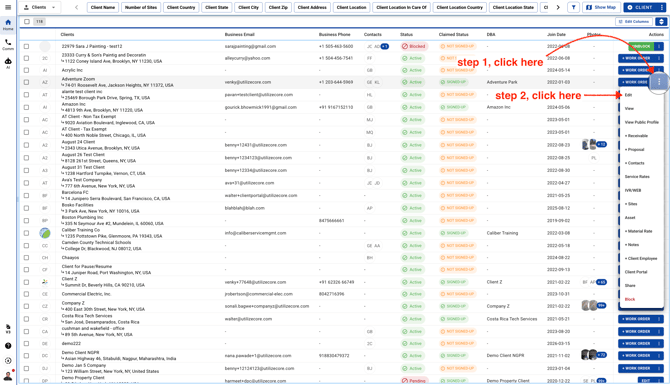Open the target icon in the sidebar
This screenshot has width=670, height=385.
(8, 361)
